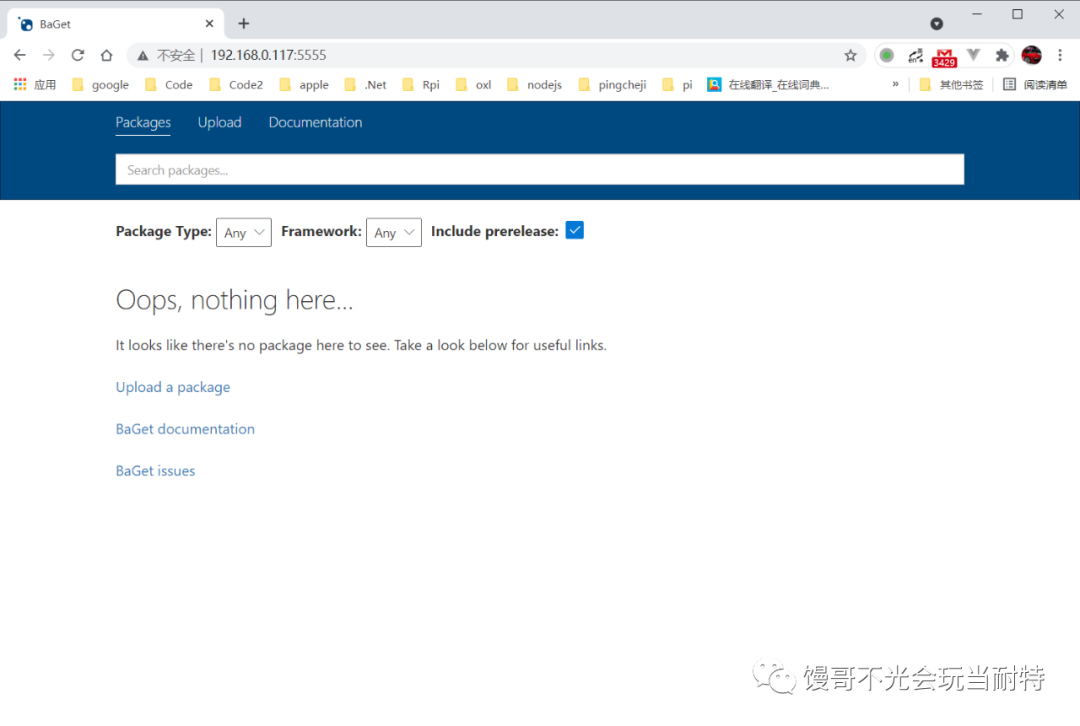1080x726 pixels.
Task: Open the nodejs bookmark folder
Action: [x=534, y=84]
